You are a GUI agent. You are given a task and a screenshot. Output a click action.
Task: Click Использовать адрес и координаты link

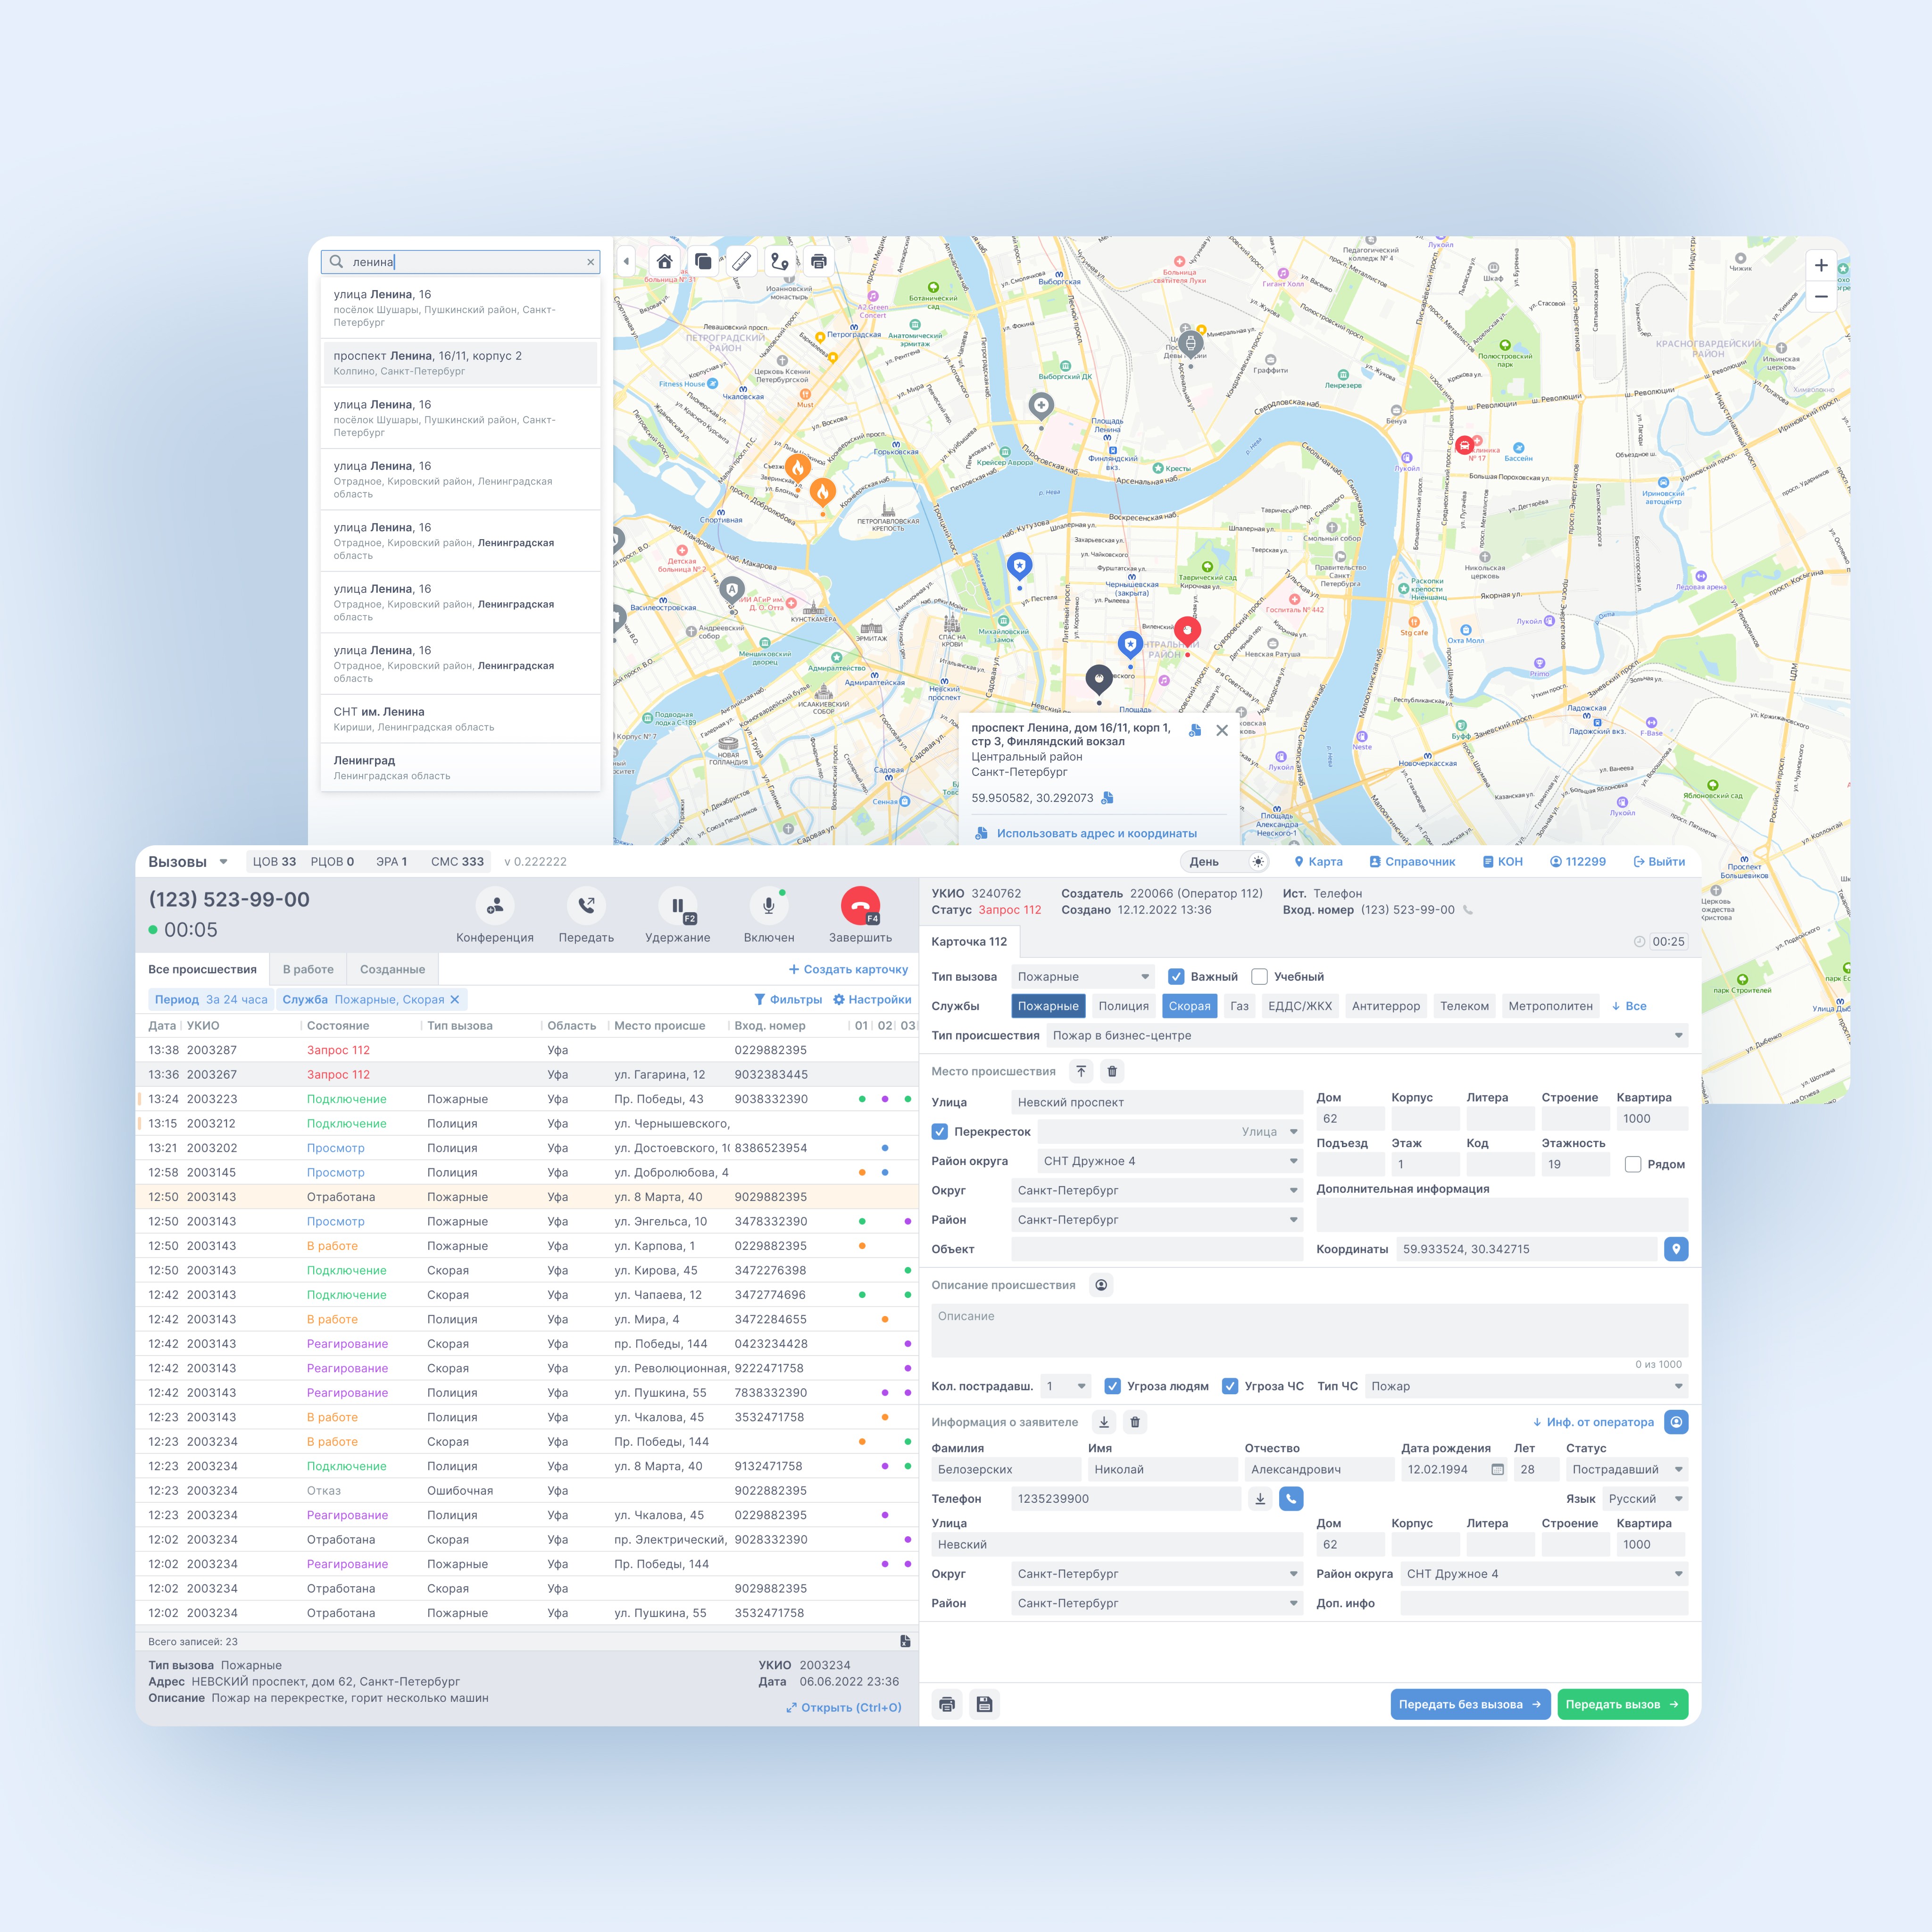pos(1086,833)
